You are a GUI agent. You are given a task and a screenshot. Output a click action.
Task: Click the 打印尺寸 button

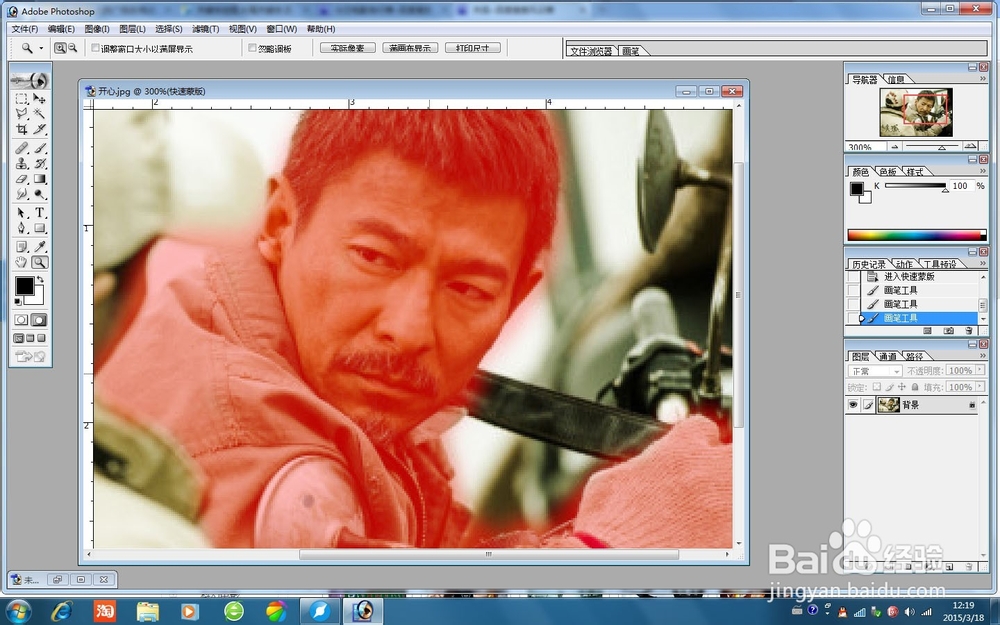coord(473,48)
